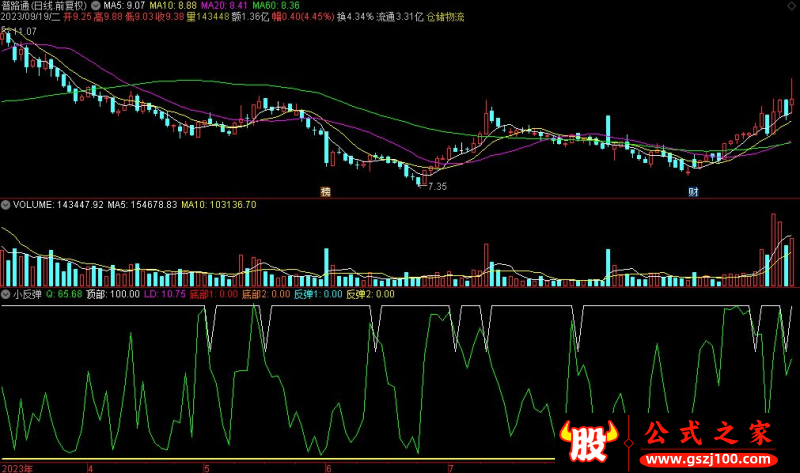Click the 底部2: 0.00 indicator value
Screen dimensions: 800x473
(266, 294)
